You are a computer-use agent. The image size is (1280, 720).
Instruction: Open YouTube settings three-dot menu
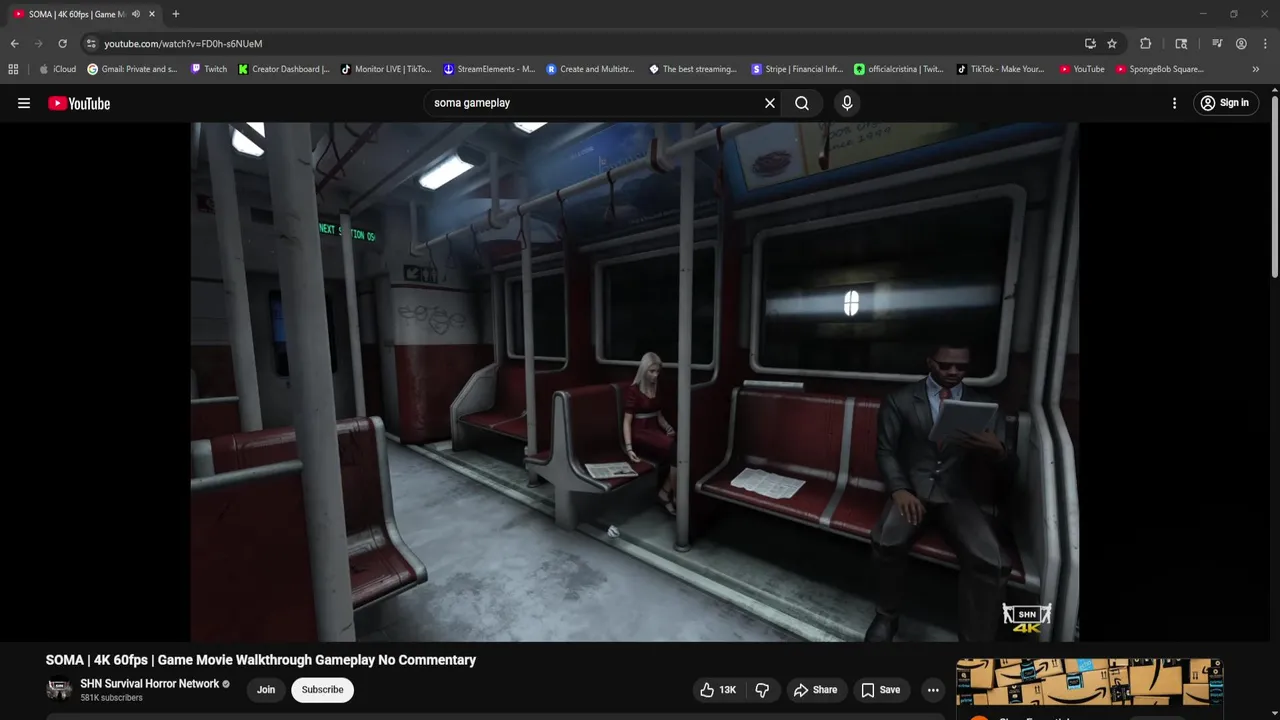click(1174, 103)
